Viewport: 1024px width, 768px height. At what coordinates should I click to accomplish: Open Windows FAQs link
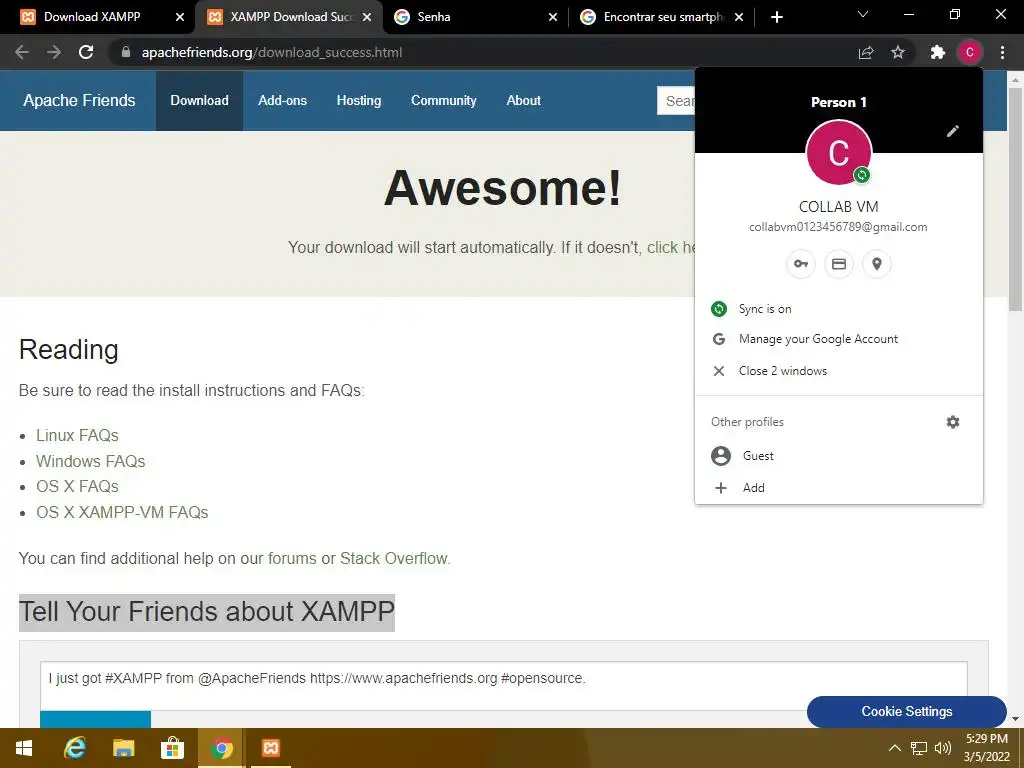pyautogui.click(x=90, y=461)
